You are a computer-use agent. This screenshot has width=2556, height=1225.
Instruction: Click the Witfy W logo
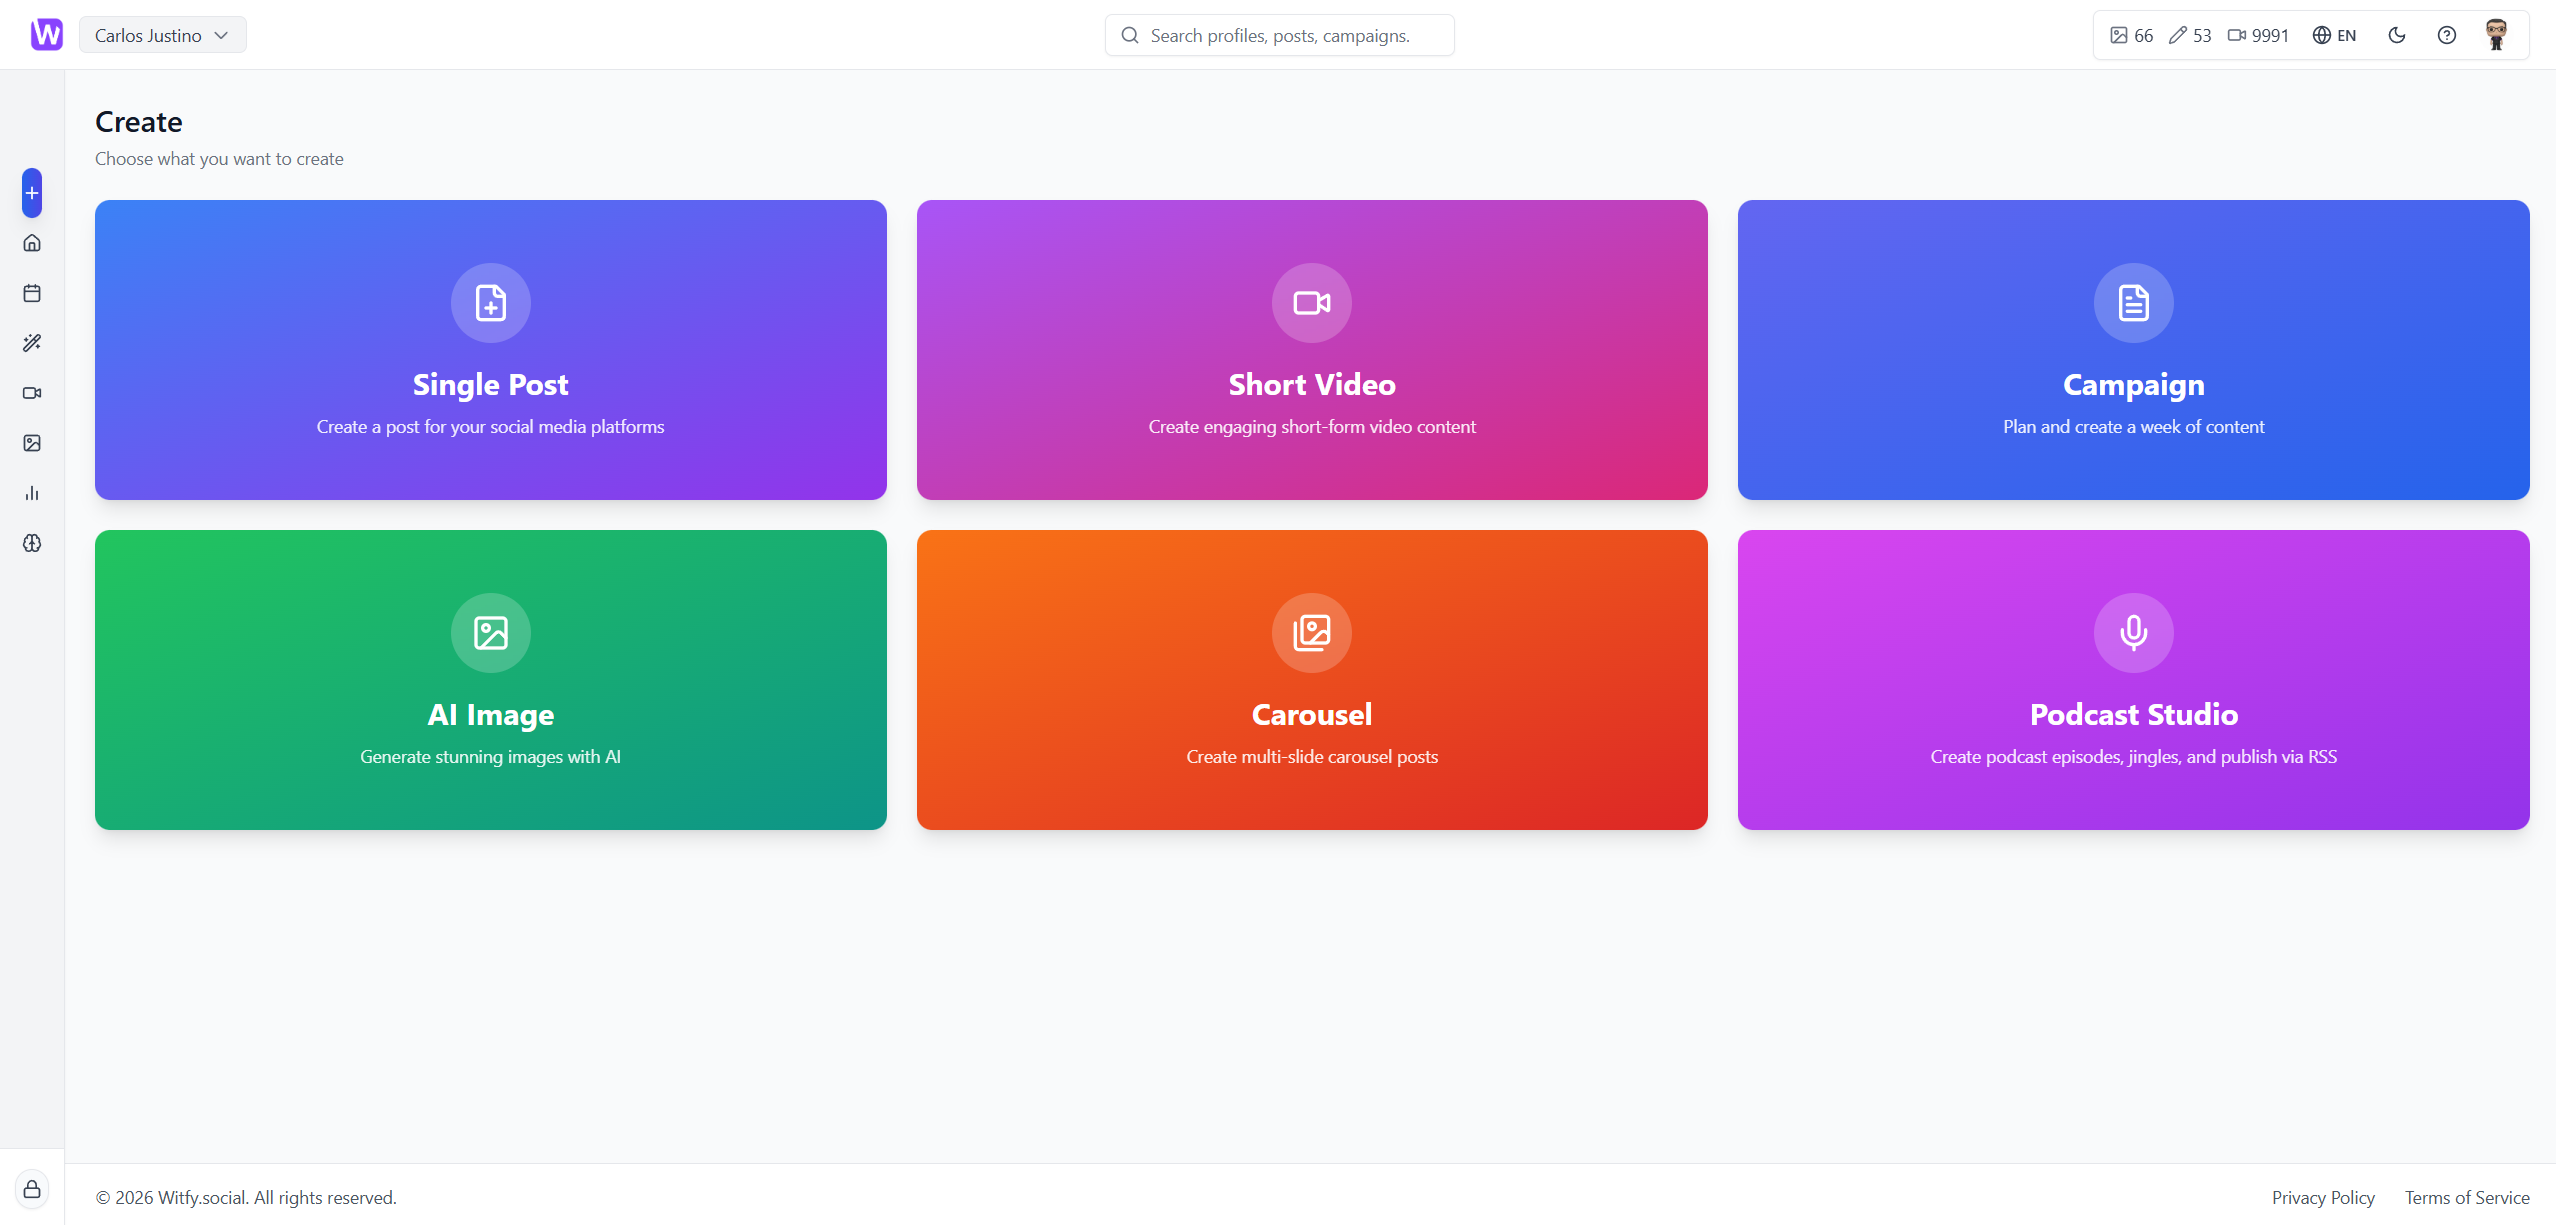pyautogui.click(x=46, y=35)
